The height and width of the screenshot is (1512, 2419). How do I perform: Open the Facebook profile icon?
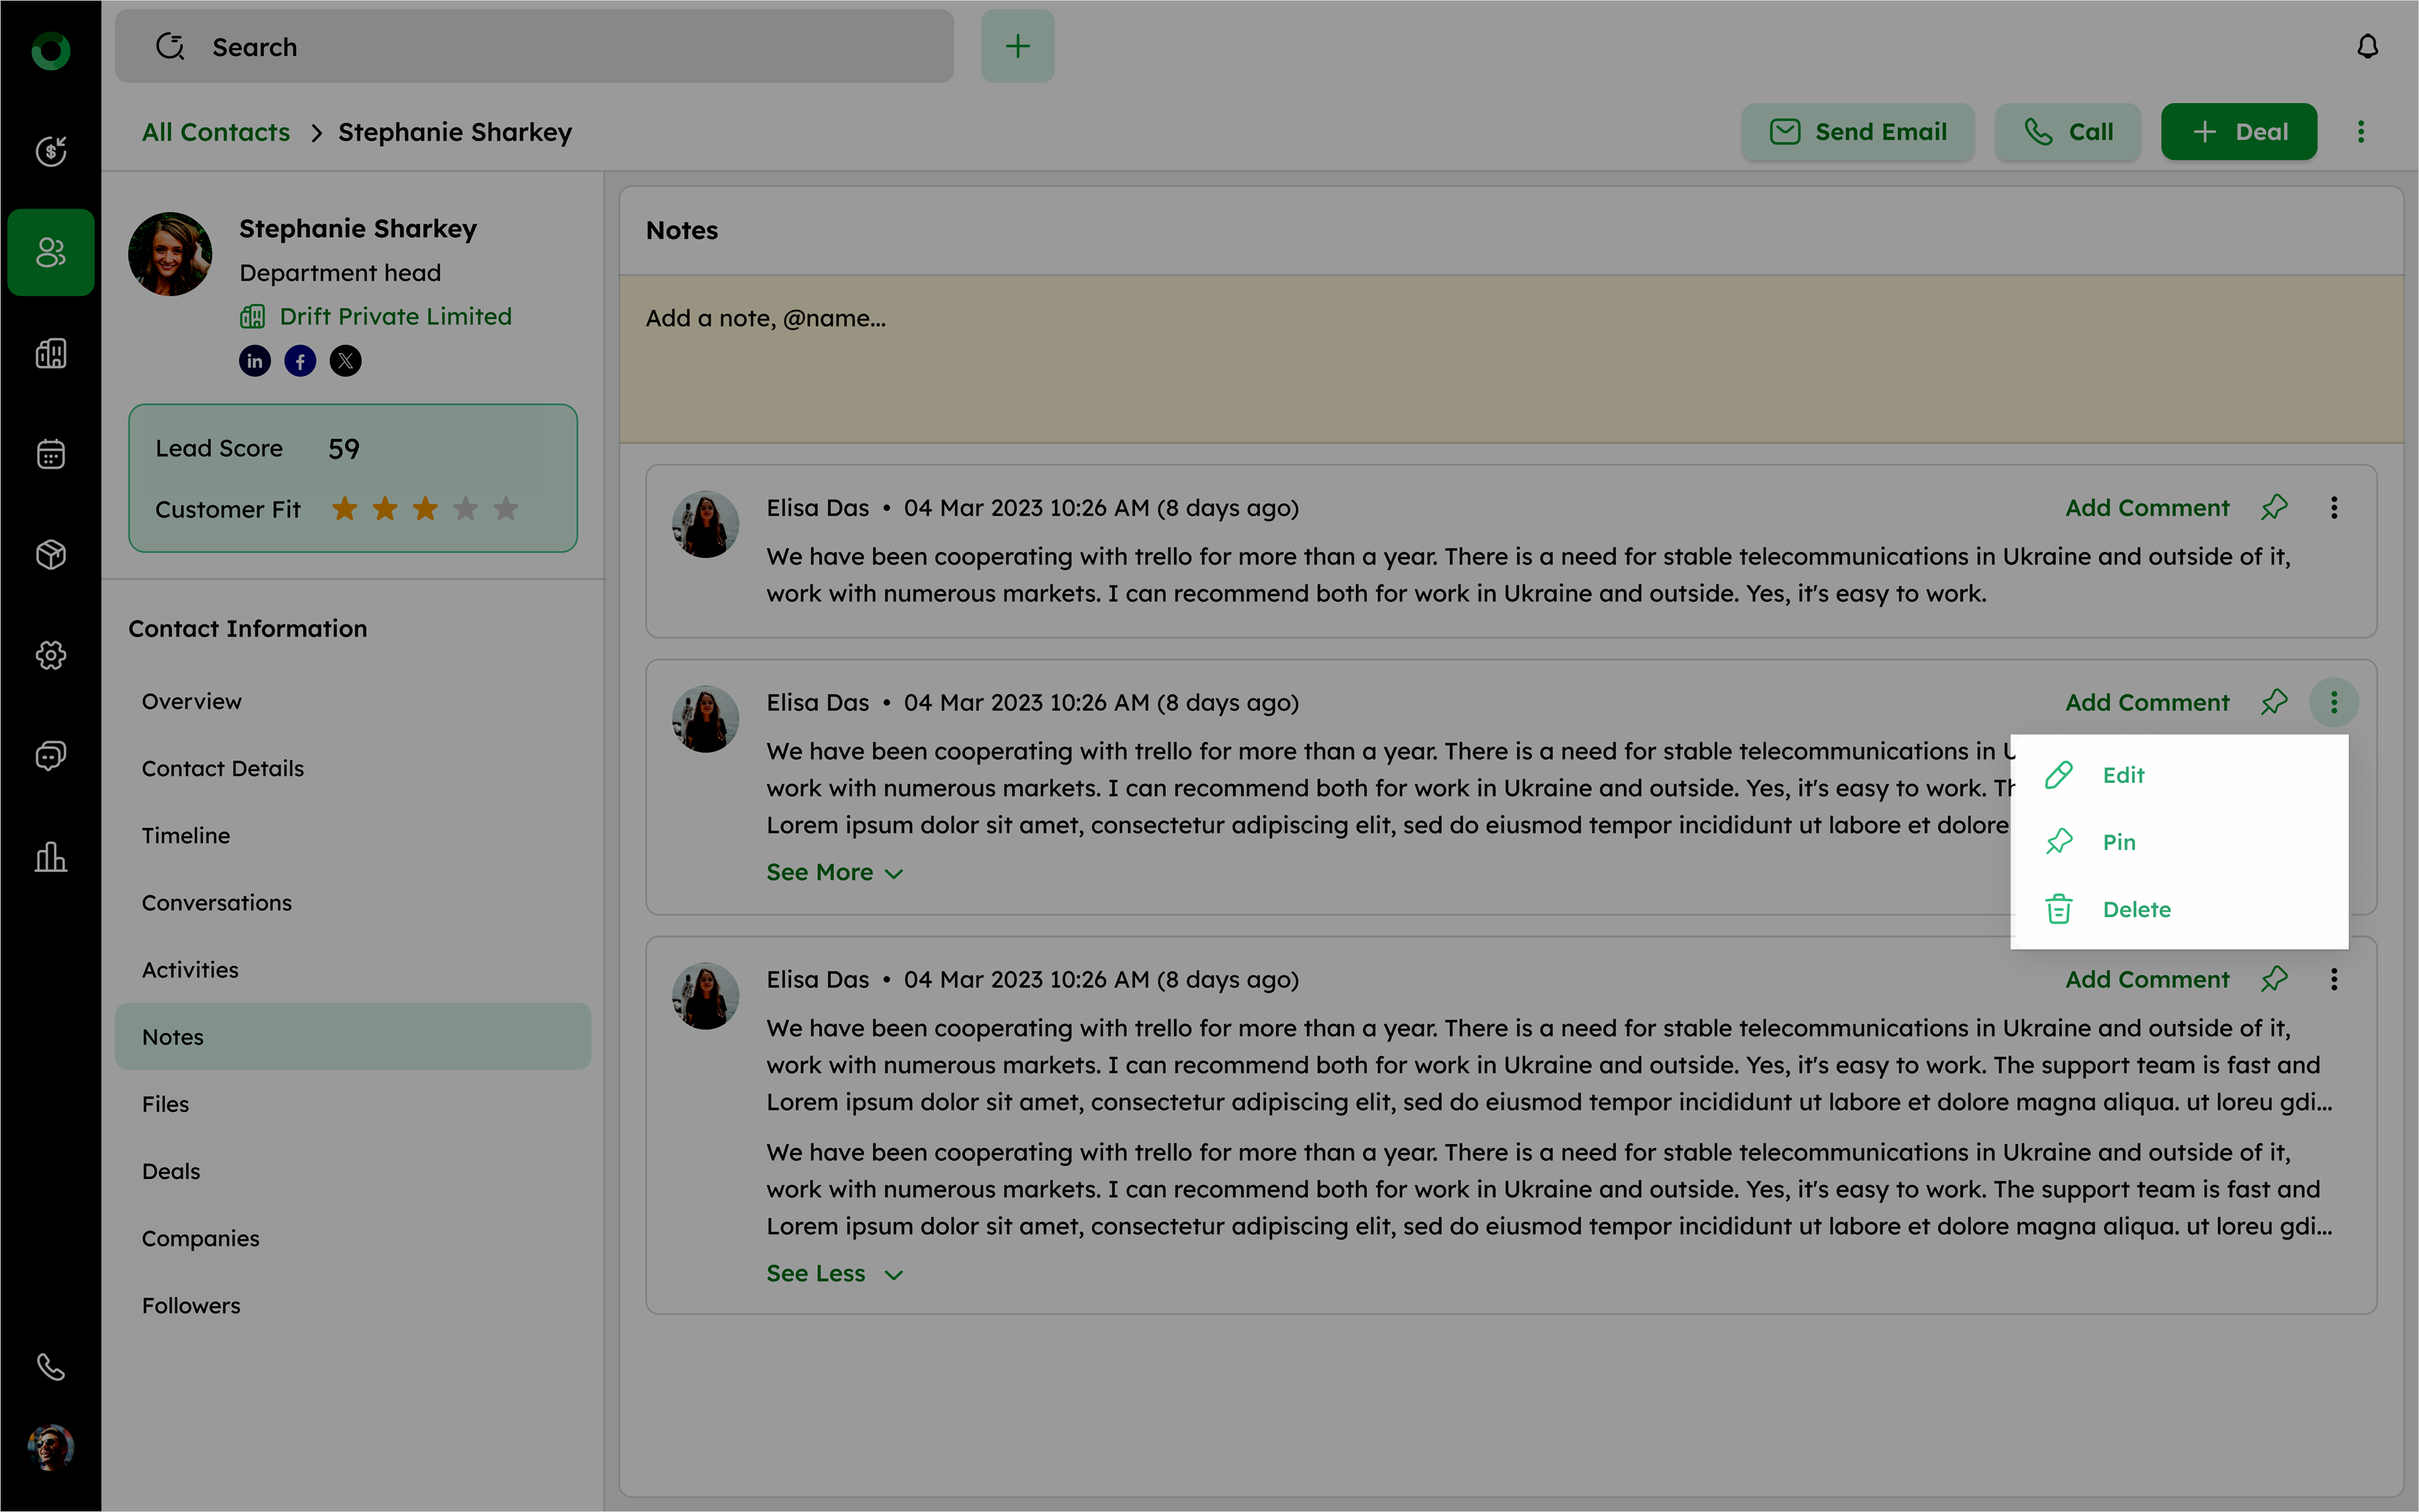point(300,361)
